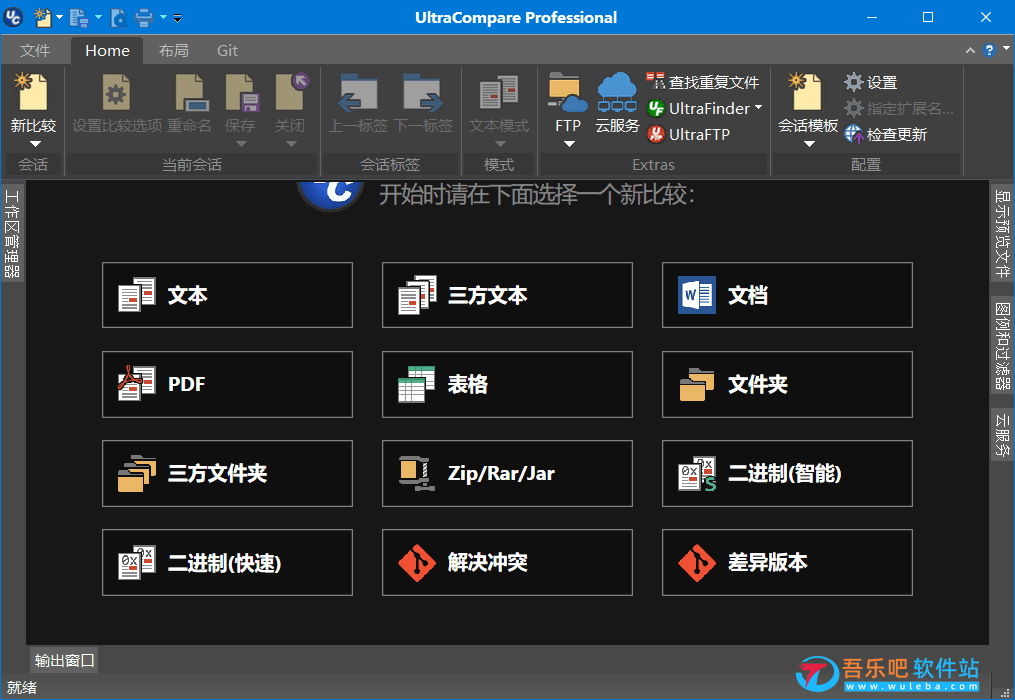Open the 显示预览文件 side panel

[1002, 233]
